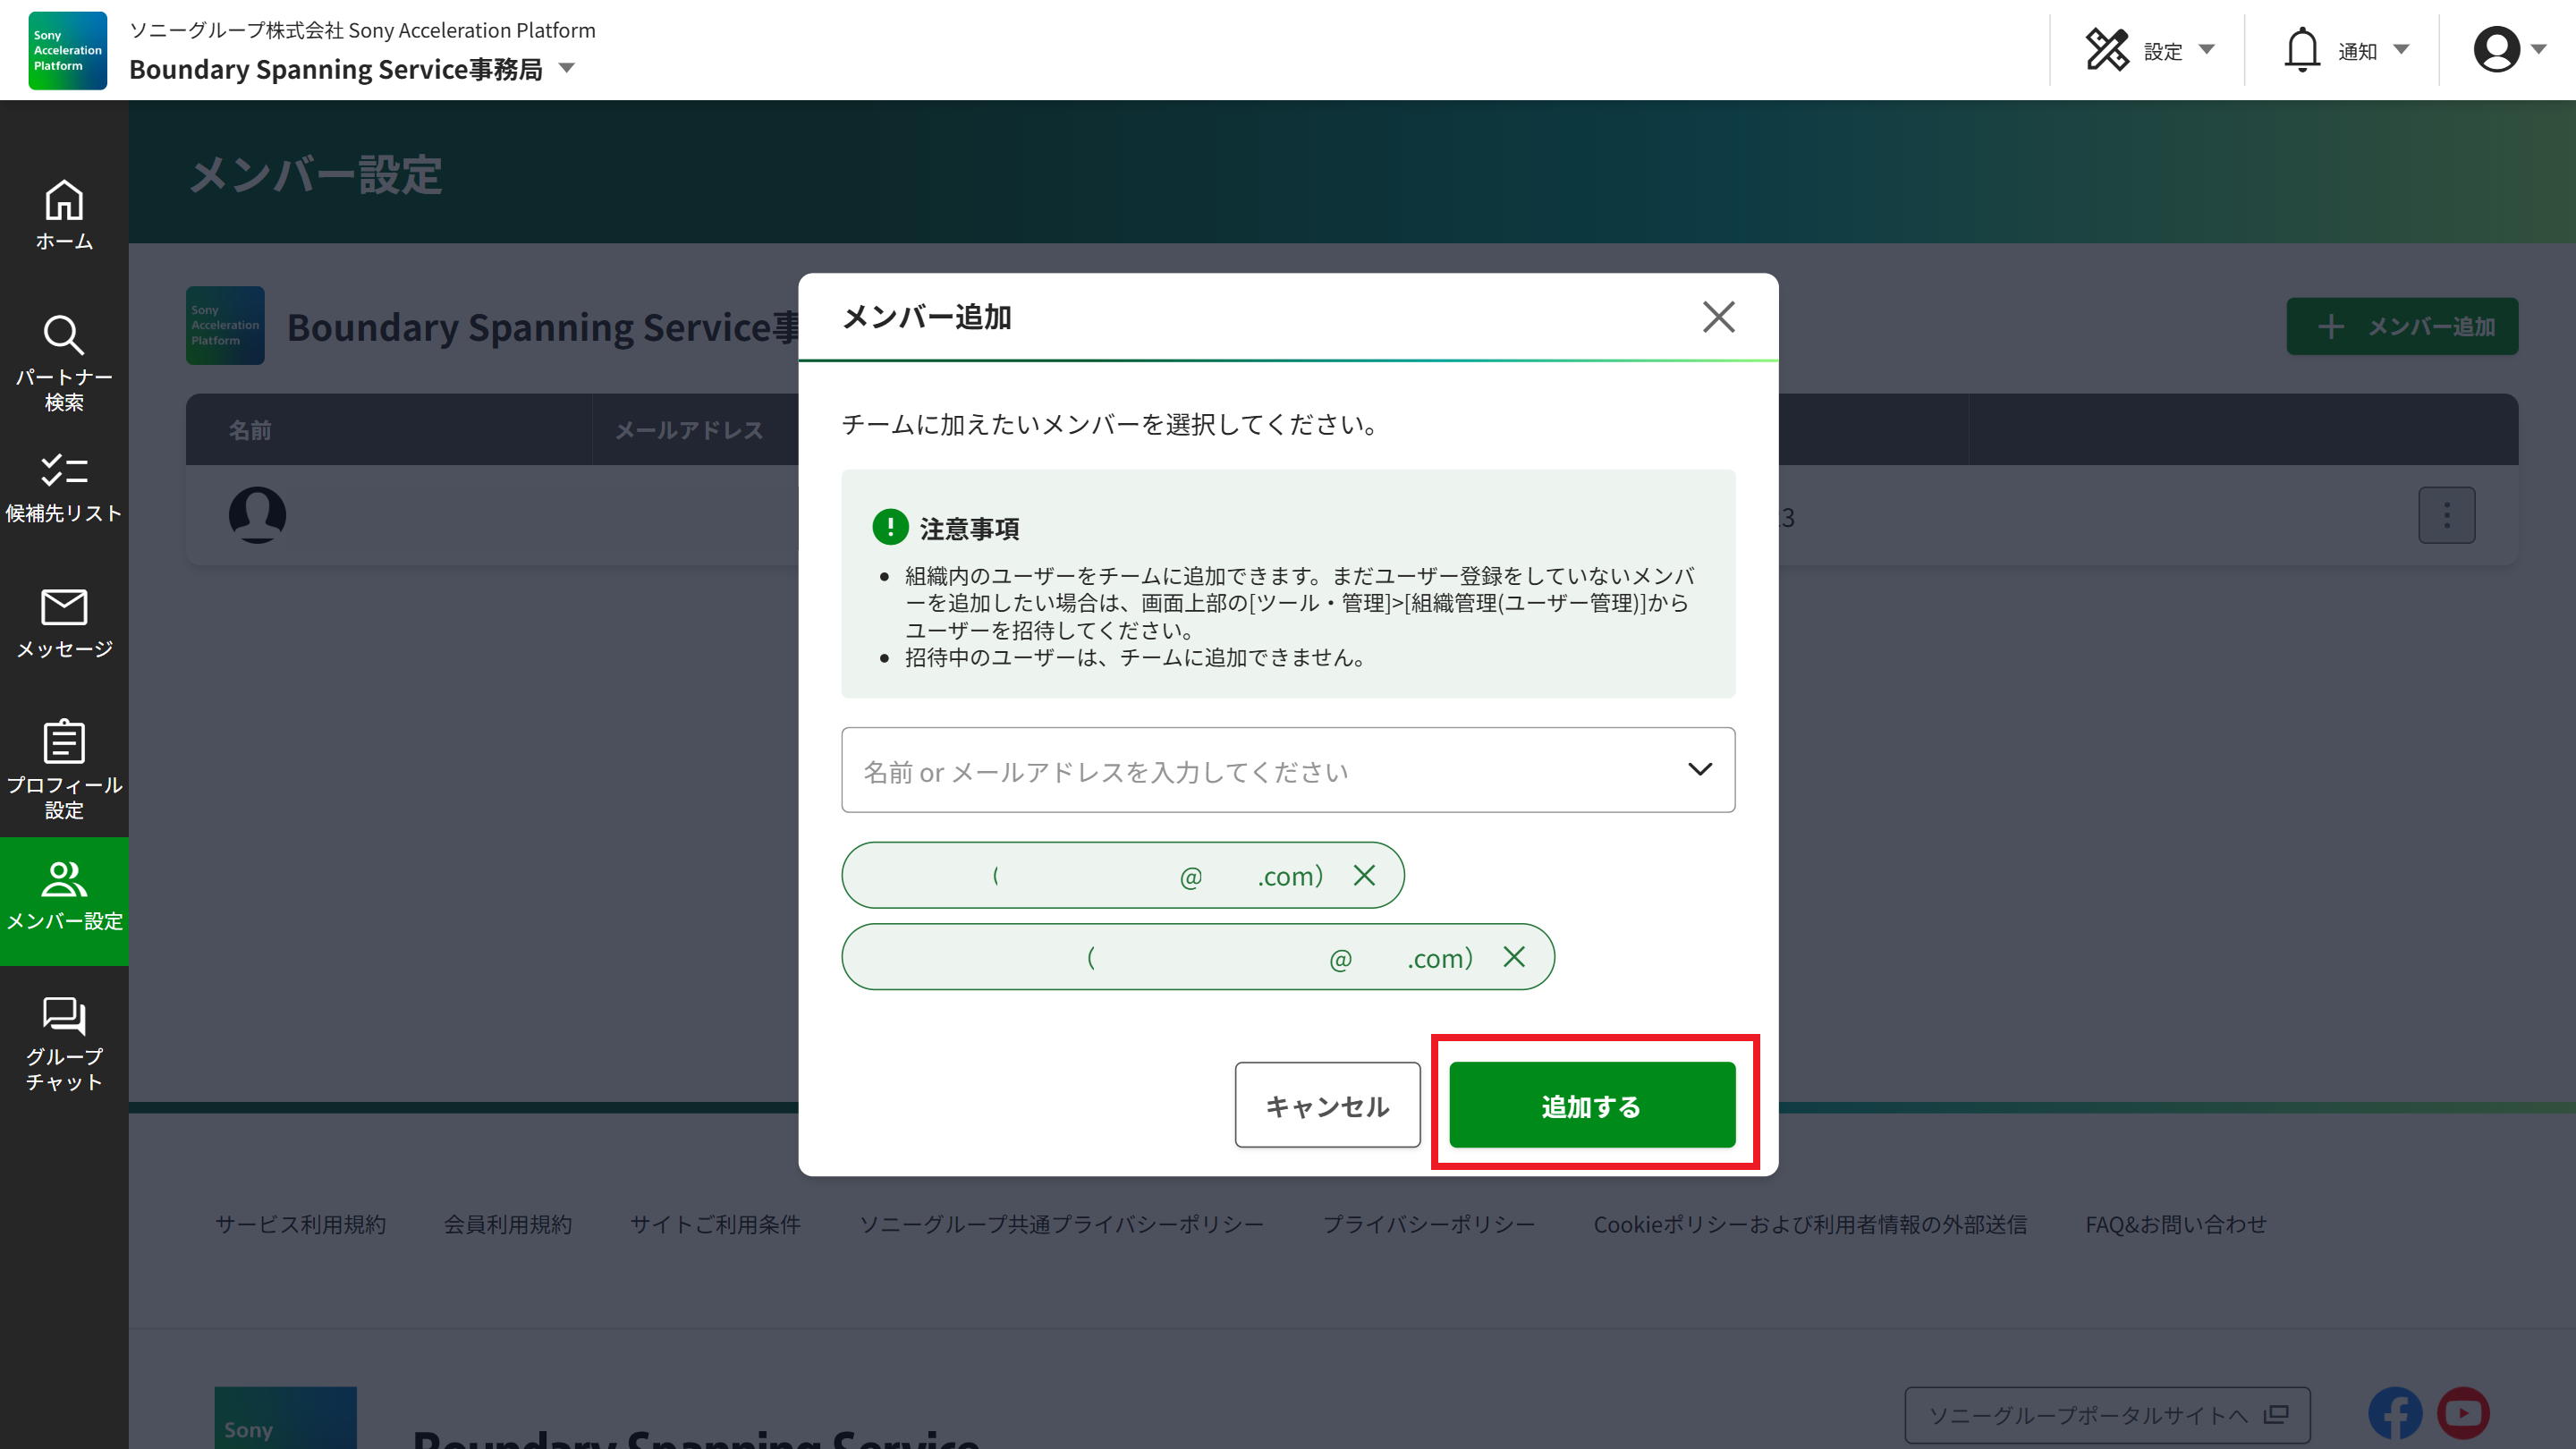This screenshot has width=2576, height=1449.
Task: Select メンバー設定 in the sidebar
Action: (64, 897)
